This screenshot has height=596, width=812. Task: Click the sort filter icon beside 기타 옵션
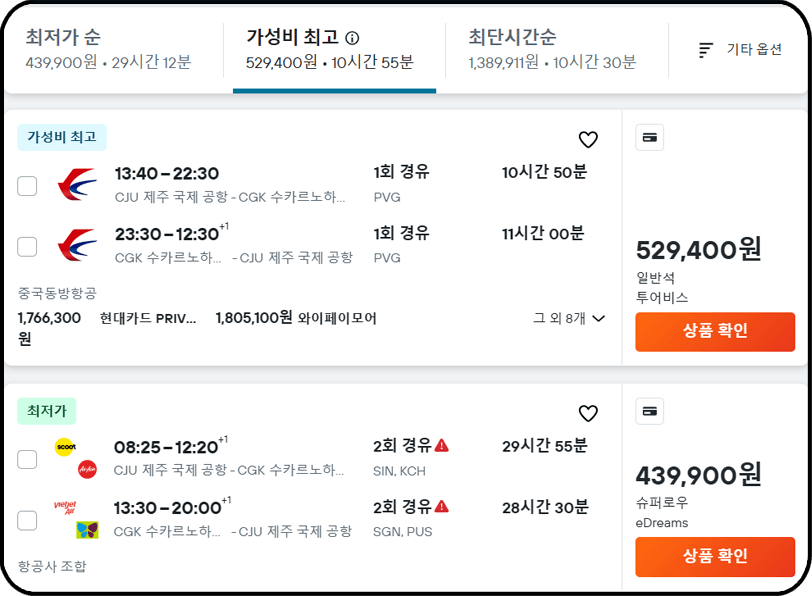click(x=705, y=50)
